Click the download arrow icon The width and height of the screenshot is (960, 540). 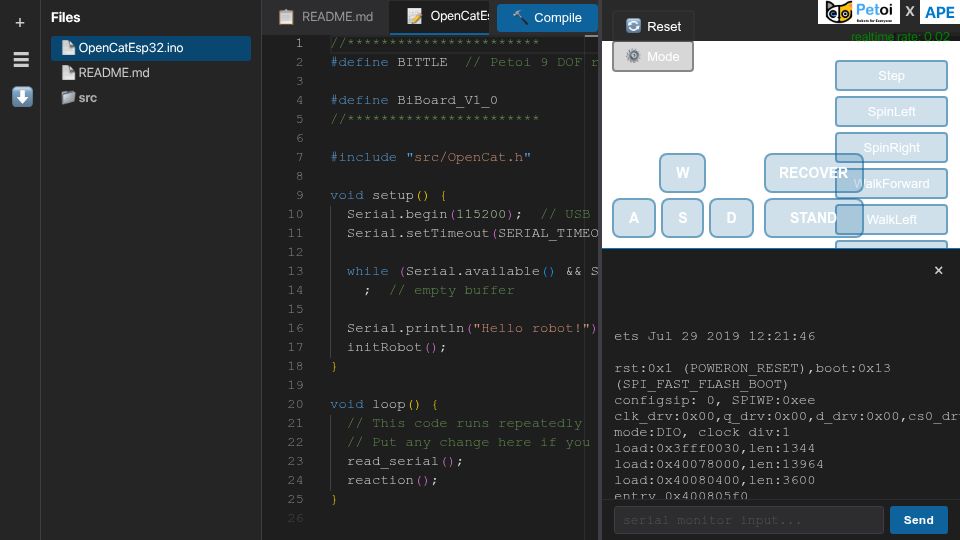pos(22,97)
